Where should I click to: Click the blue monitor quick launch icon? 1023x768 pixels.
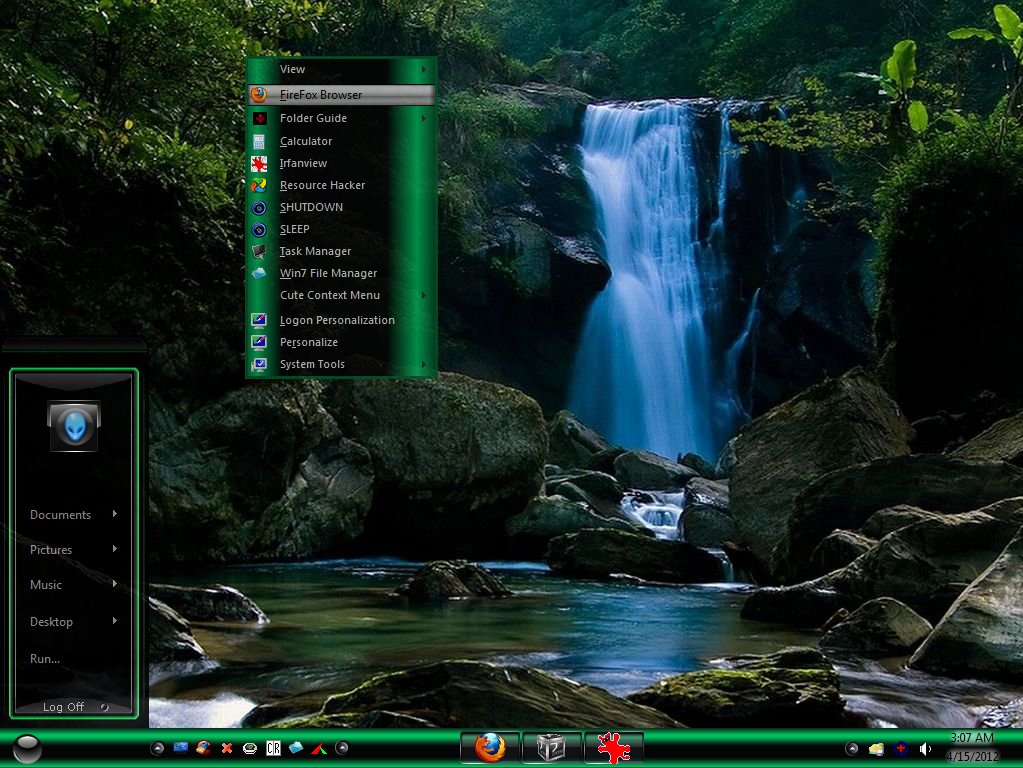181,748
